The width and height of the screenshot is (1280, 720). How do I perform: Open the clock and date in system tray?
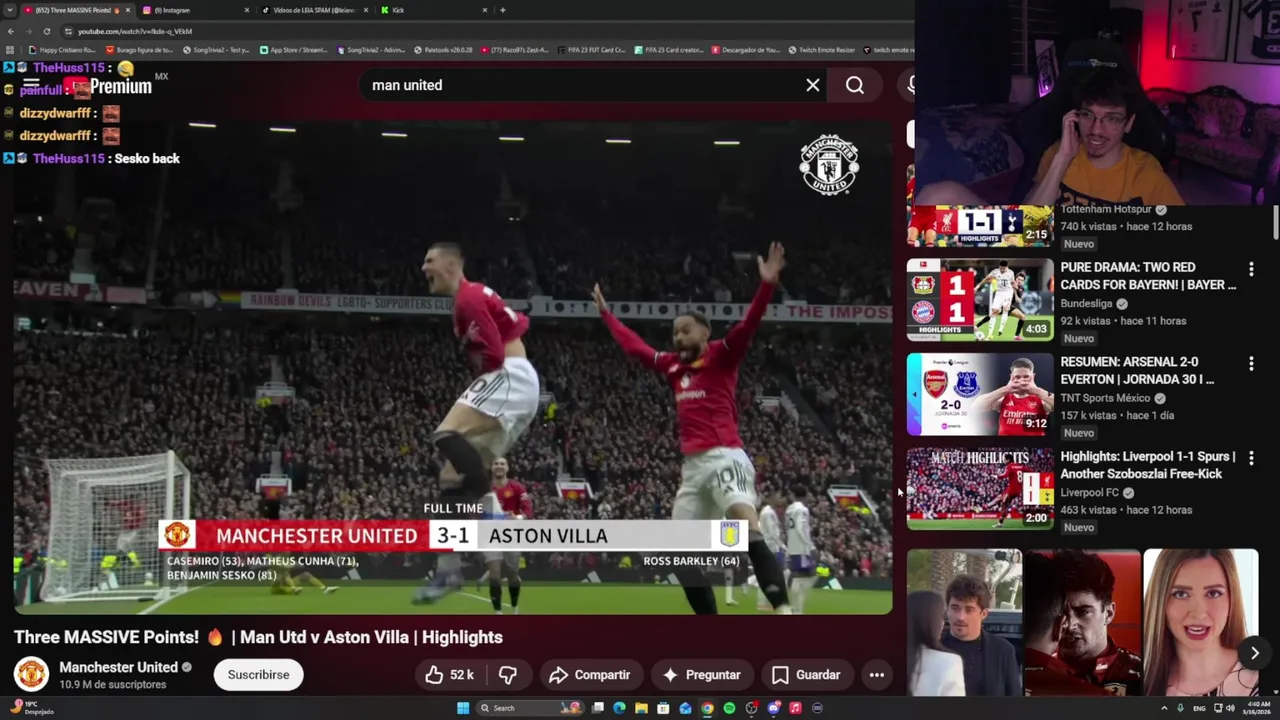tap(1258, 708)
